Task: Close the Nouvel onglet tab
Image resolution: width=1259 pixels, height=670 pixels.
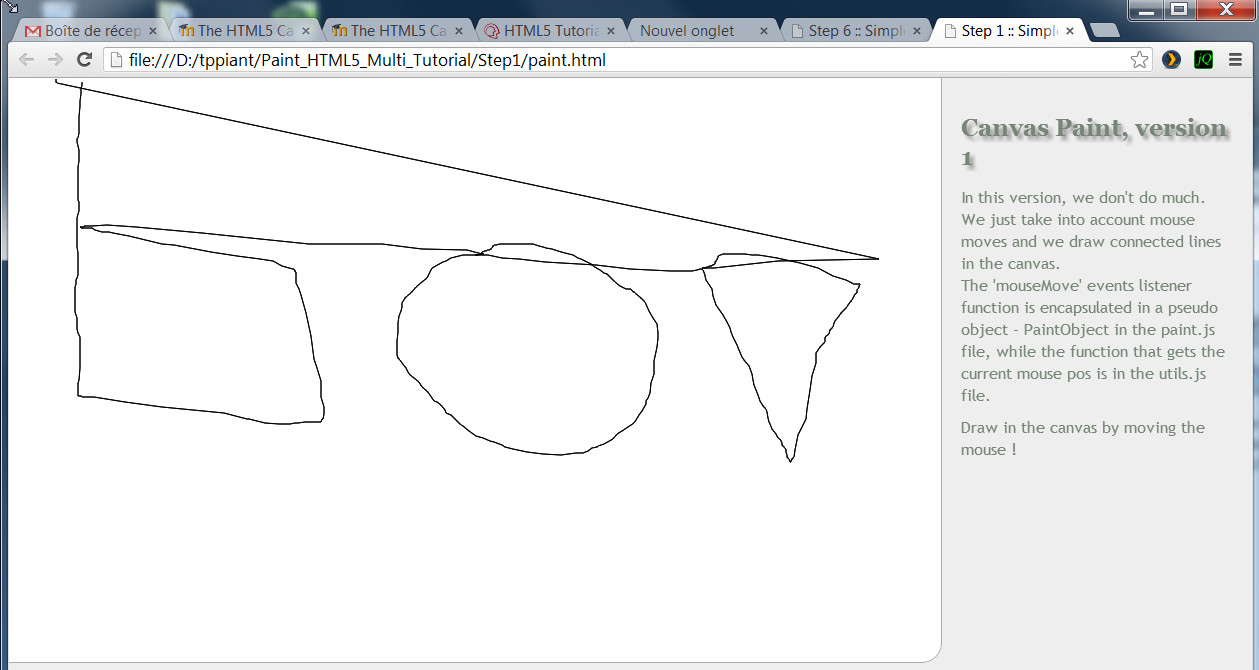Action: pos(763,30)
